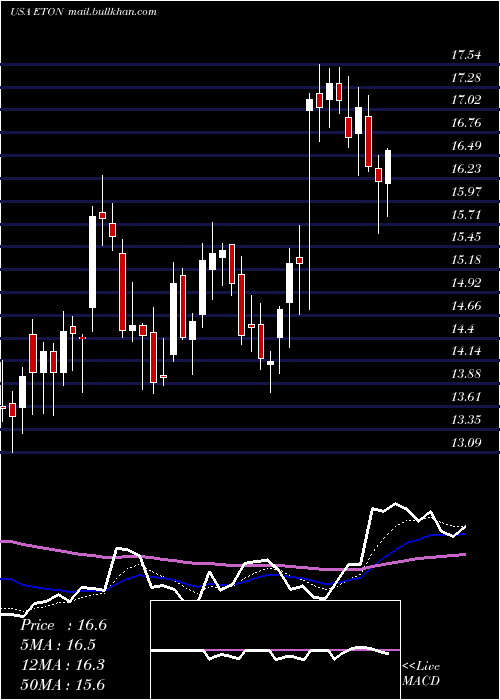500x700 pixels.
Task: Click the 17.02 price axis label
Action: pos(466,100)
